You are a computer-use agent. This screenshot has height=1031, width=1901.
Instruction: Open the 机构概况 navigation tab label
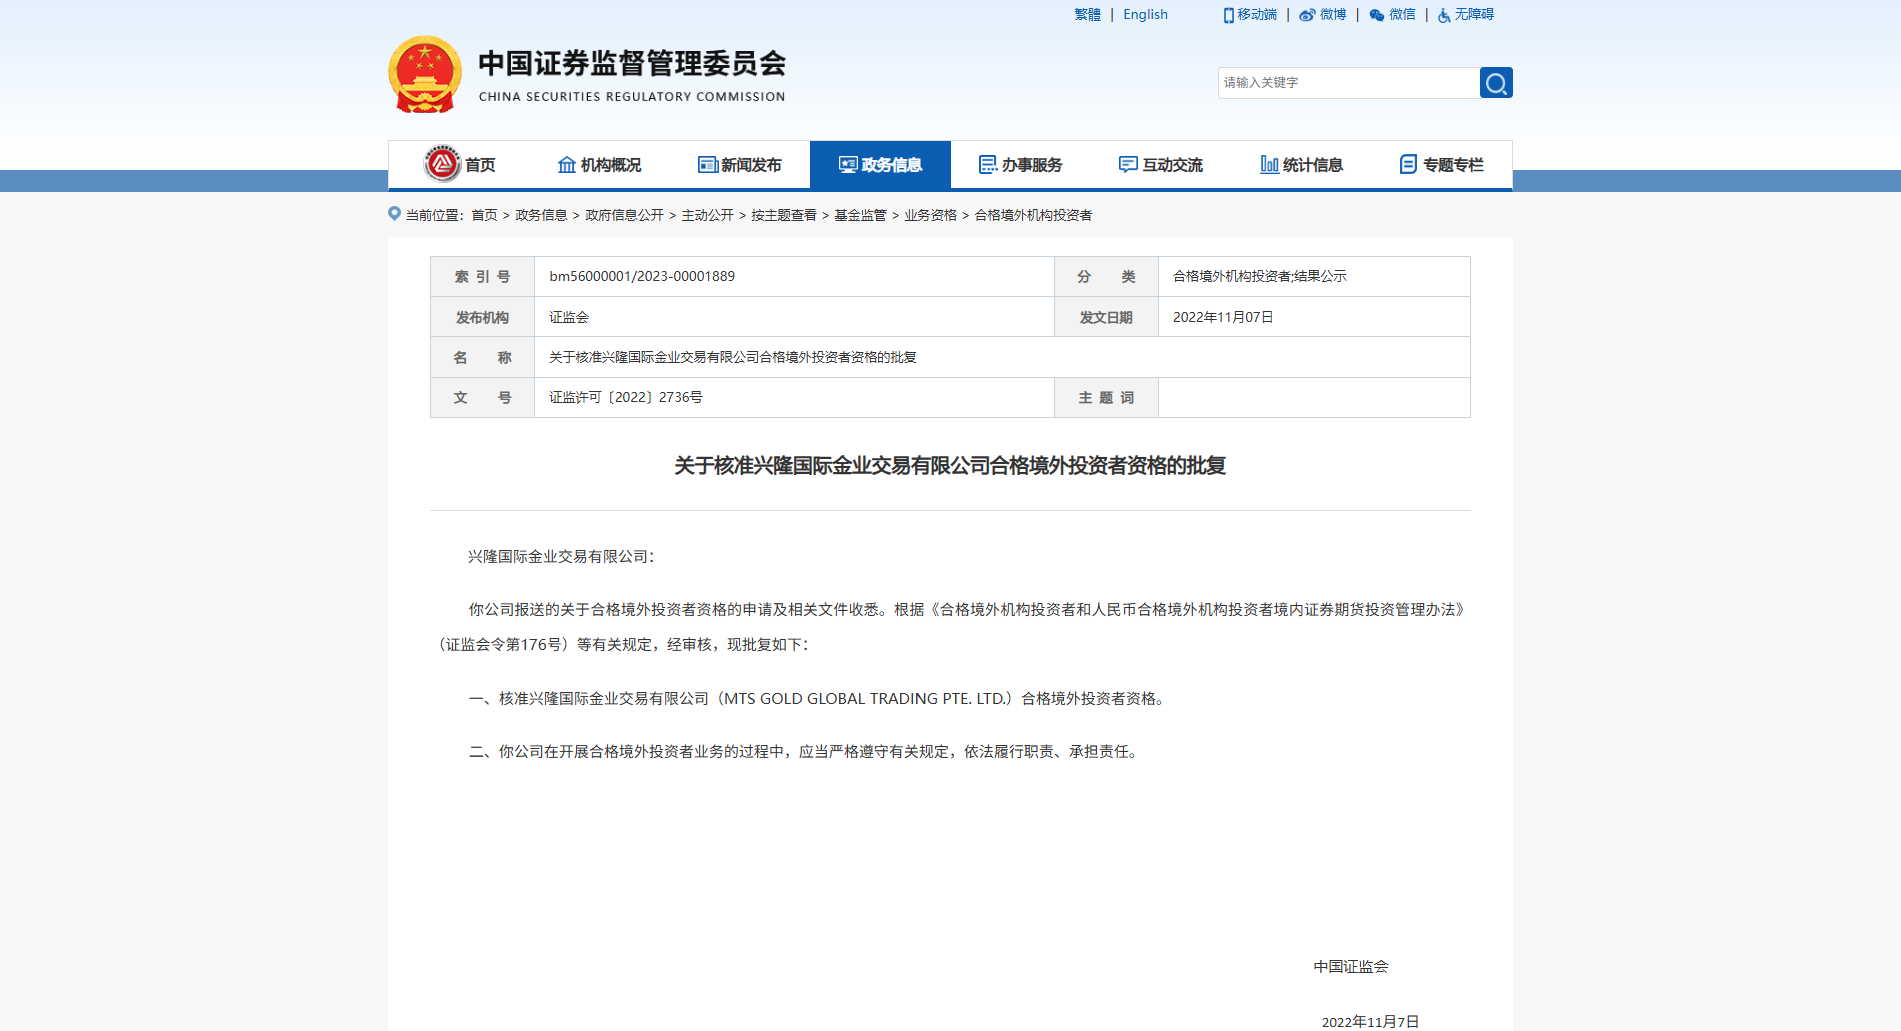point(611,165)
